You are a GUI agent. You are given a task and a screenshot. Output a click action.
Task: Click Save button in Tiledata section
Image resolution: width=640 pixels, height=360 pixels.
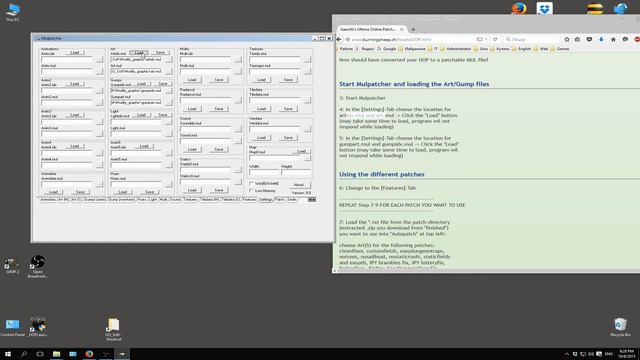pos(288,109)
